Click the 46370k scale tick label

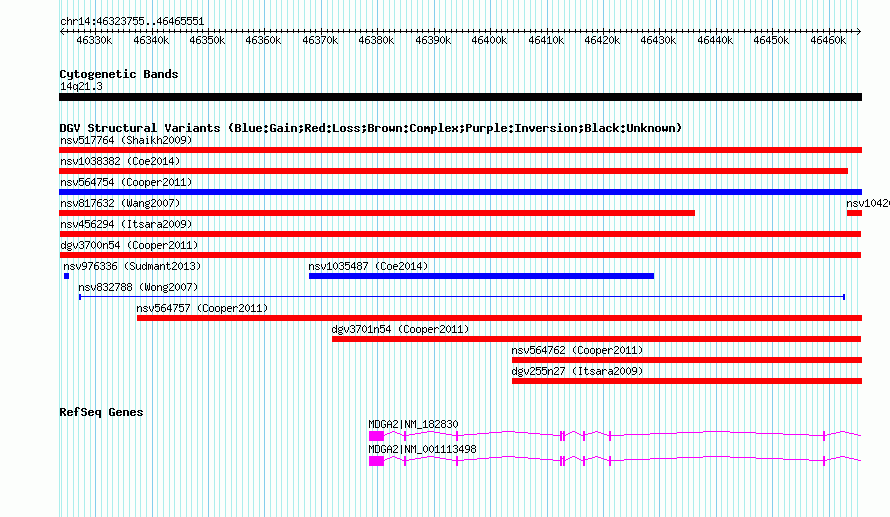320,40
